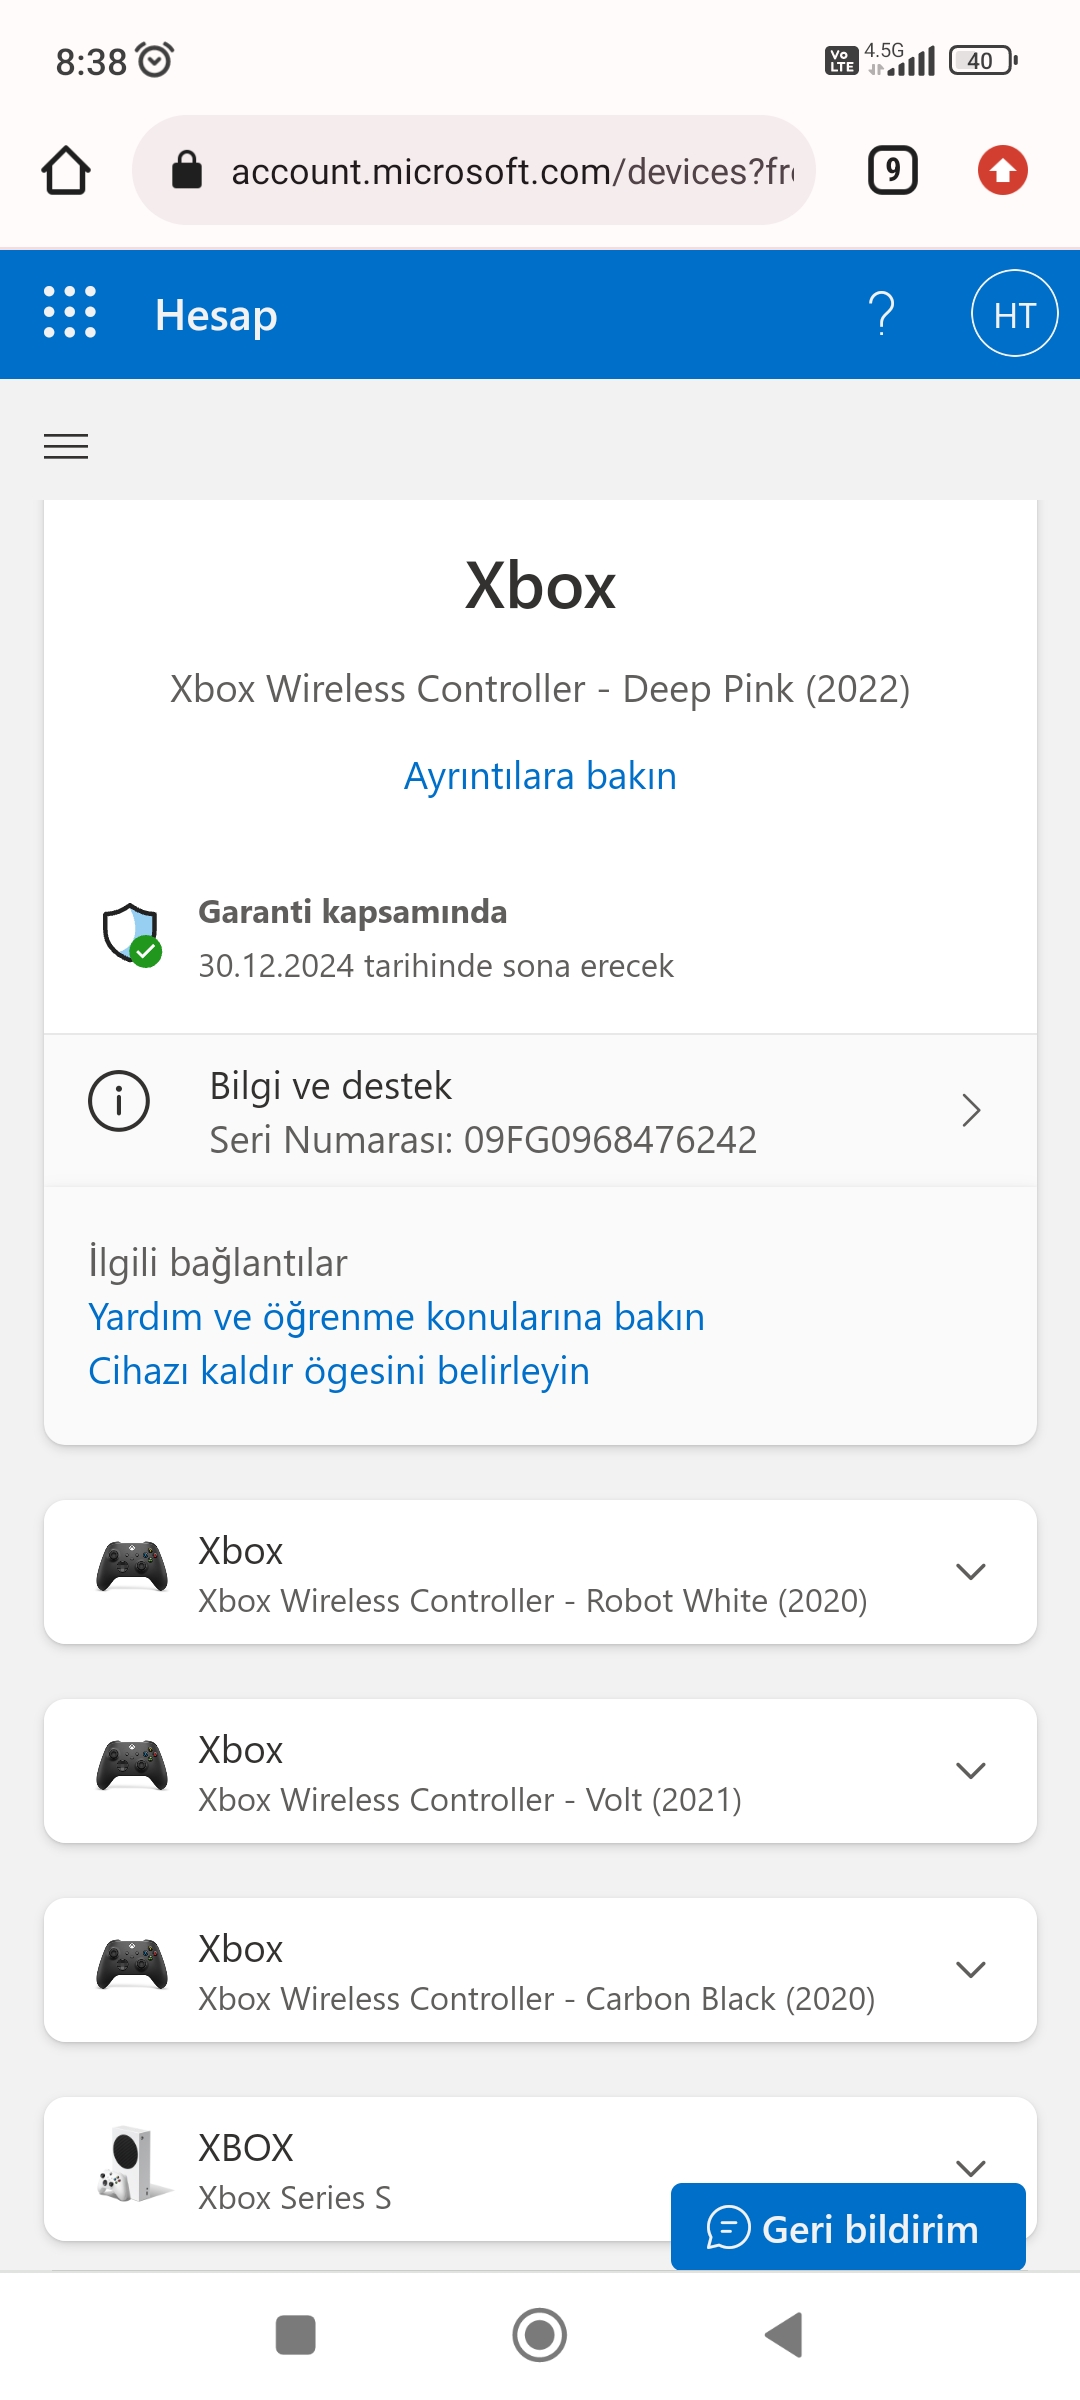Open Bilgi ve destek section
Viewport: 1080px width, 2400px height.
click(540, 1111)
